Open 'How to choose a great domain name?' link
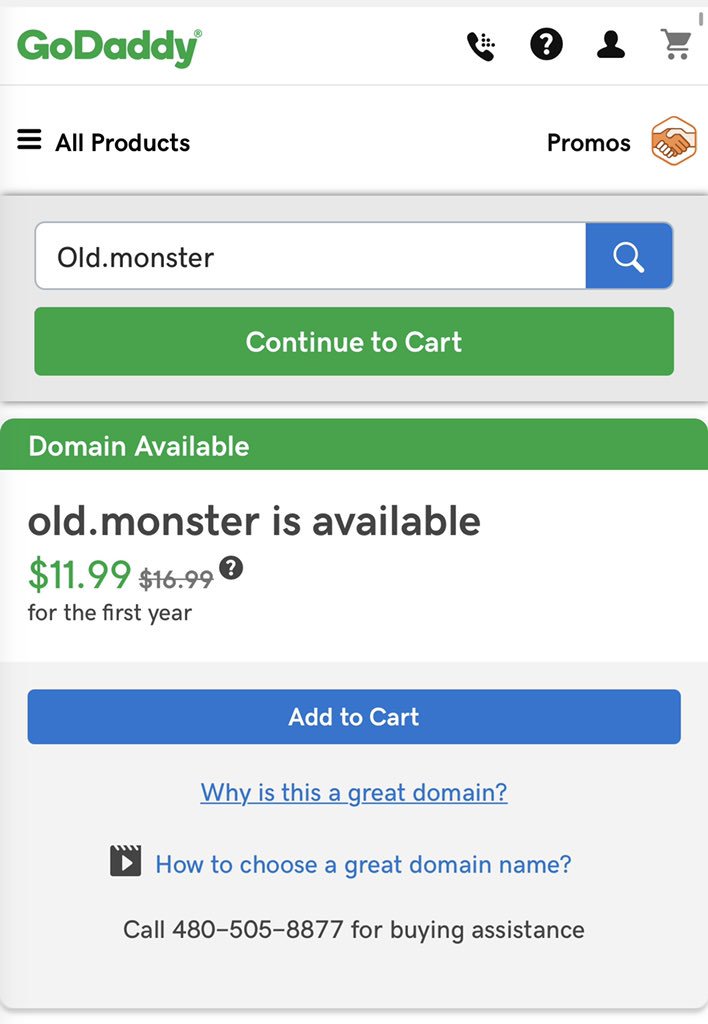The width and height of the screenshot is (708, 1024). 363,865
